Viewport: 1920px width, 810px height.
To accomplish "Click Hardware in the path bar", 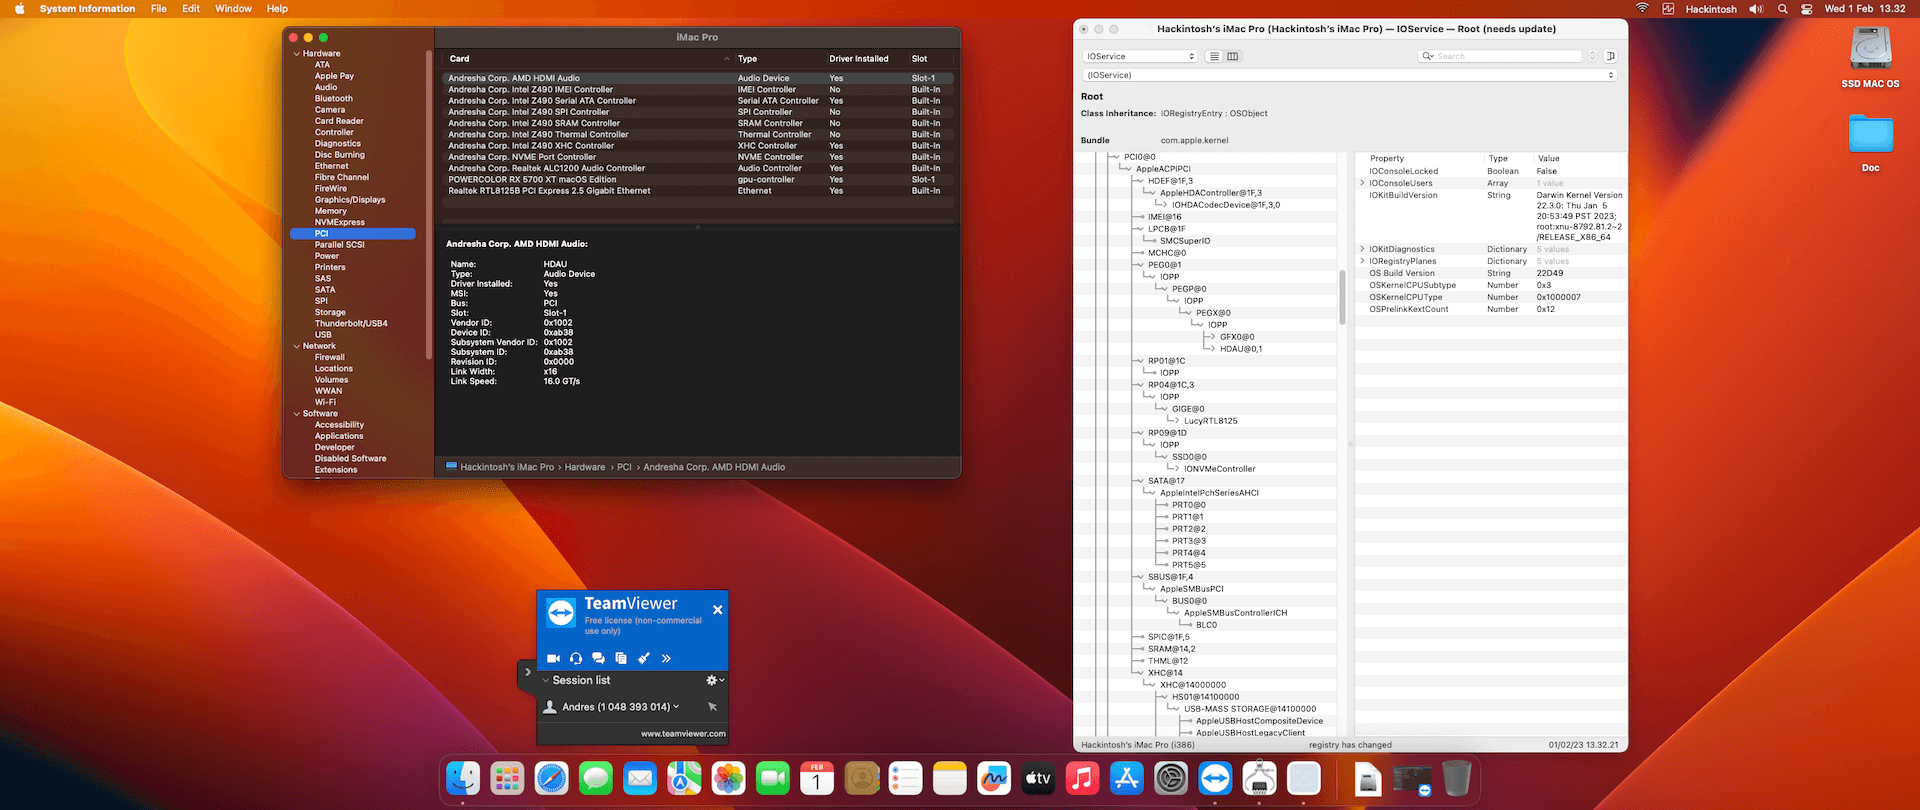I will pyautogui.click(x=585, y=467).
